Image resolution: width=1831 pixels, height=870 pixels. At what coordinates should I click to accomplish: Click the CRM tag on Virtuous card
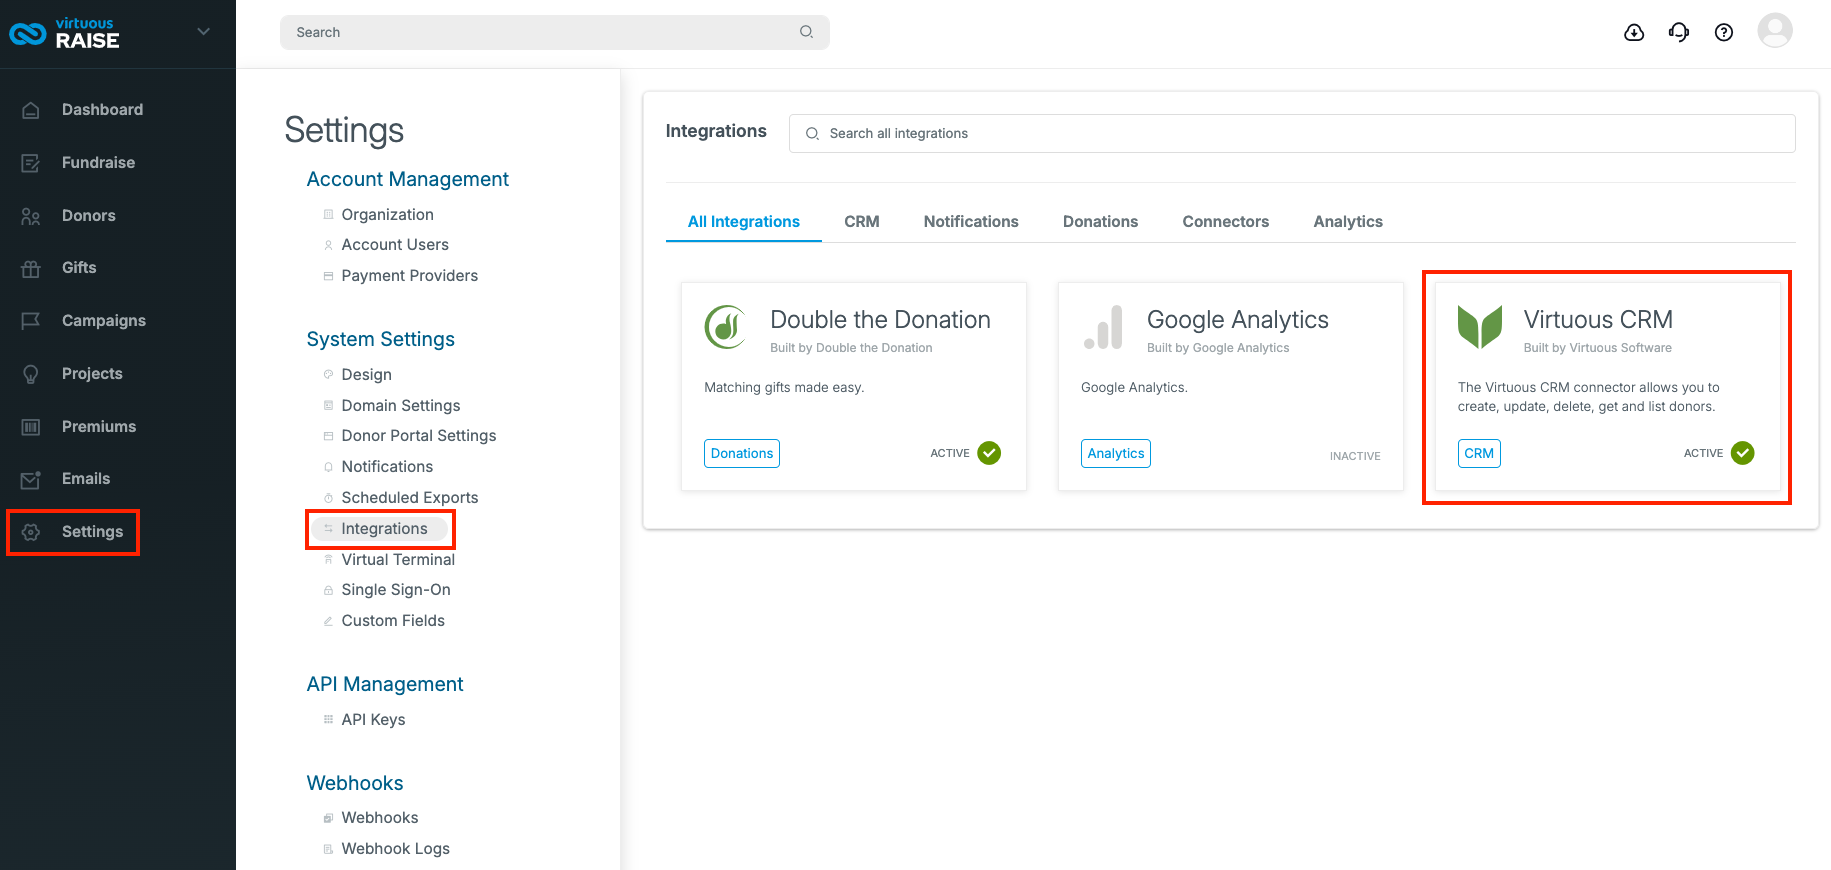(x=1479, y=454)
